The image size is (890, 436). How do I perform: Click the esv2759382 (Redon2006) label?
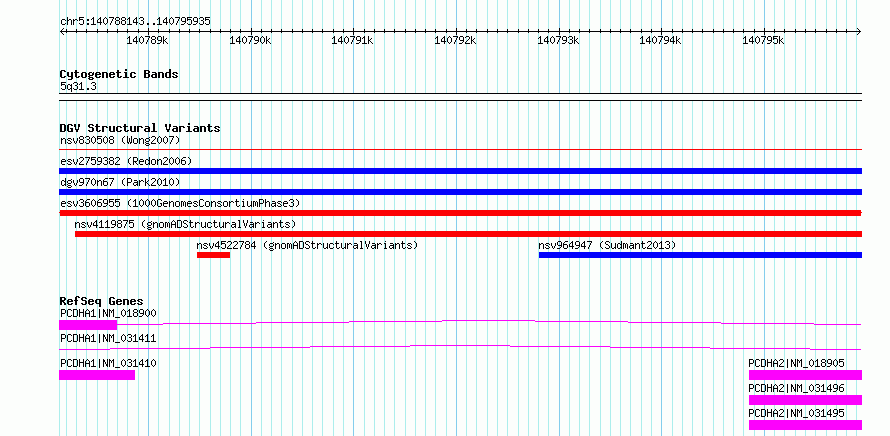click(x=126, y=161)
